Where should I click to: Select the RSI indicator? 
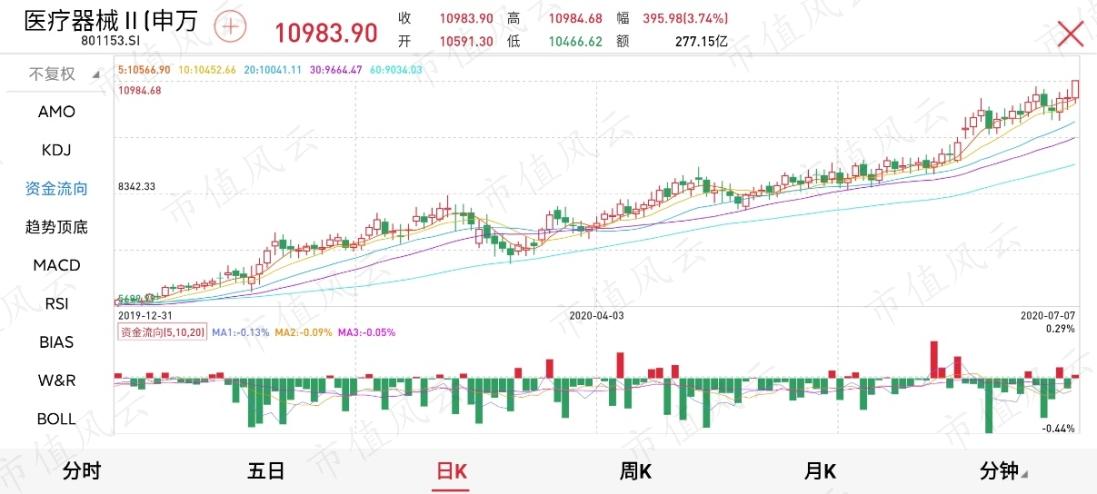(x=57, y=304)
